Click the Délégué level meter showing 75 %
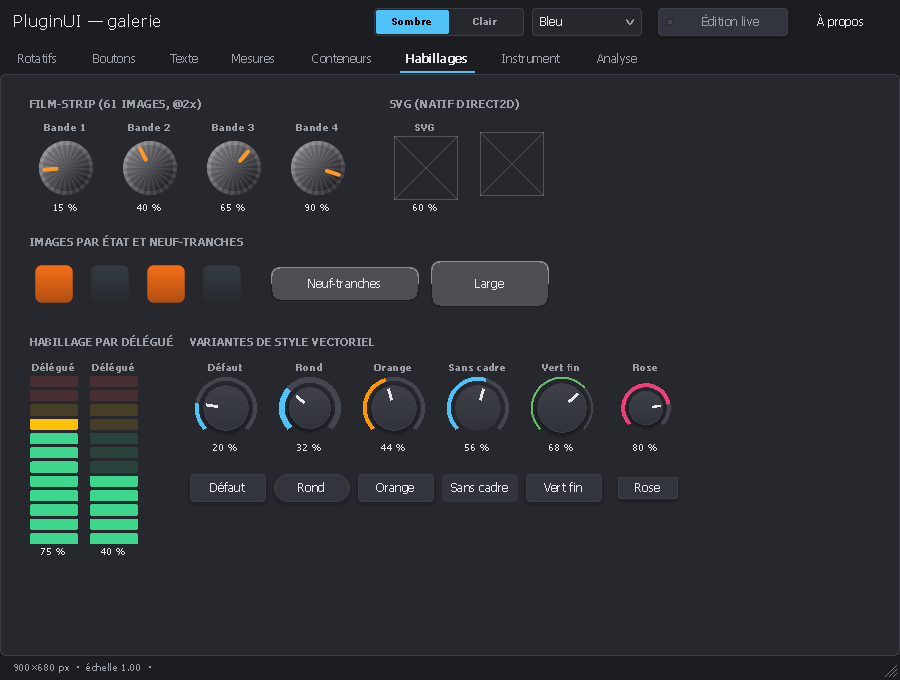 click(x=54, y=460)
